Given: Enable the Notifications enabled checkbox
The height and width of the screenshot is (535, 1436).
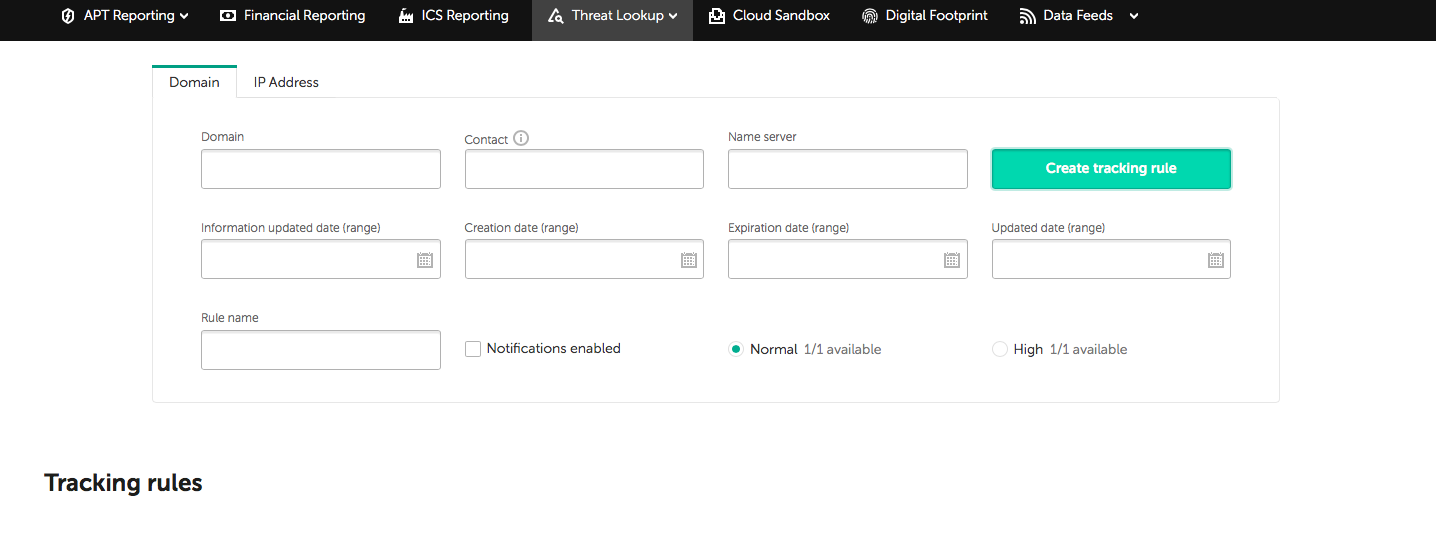Looking at the screenshot, I should [473, 349].
